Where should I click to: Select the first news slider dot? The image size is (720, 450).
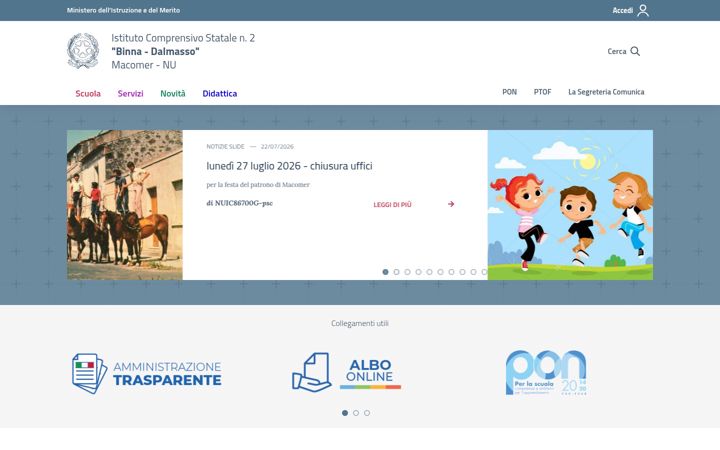coord(385,272)
